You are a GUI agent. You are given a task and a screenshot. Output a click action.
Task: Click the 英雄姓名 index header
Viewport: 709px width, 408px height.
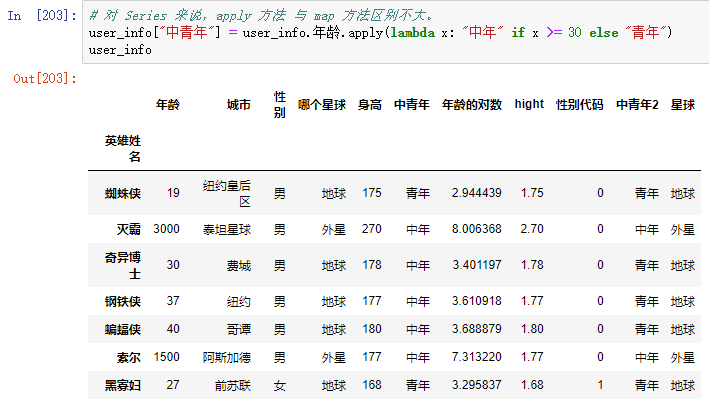click(123, 149)
